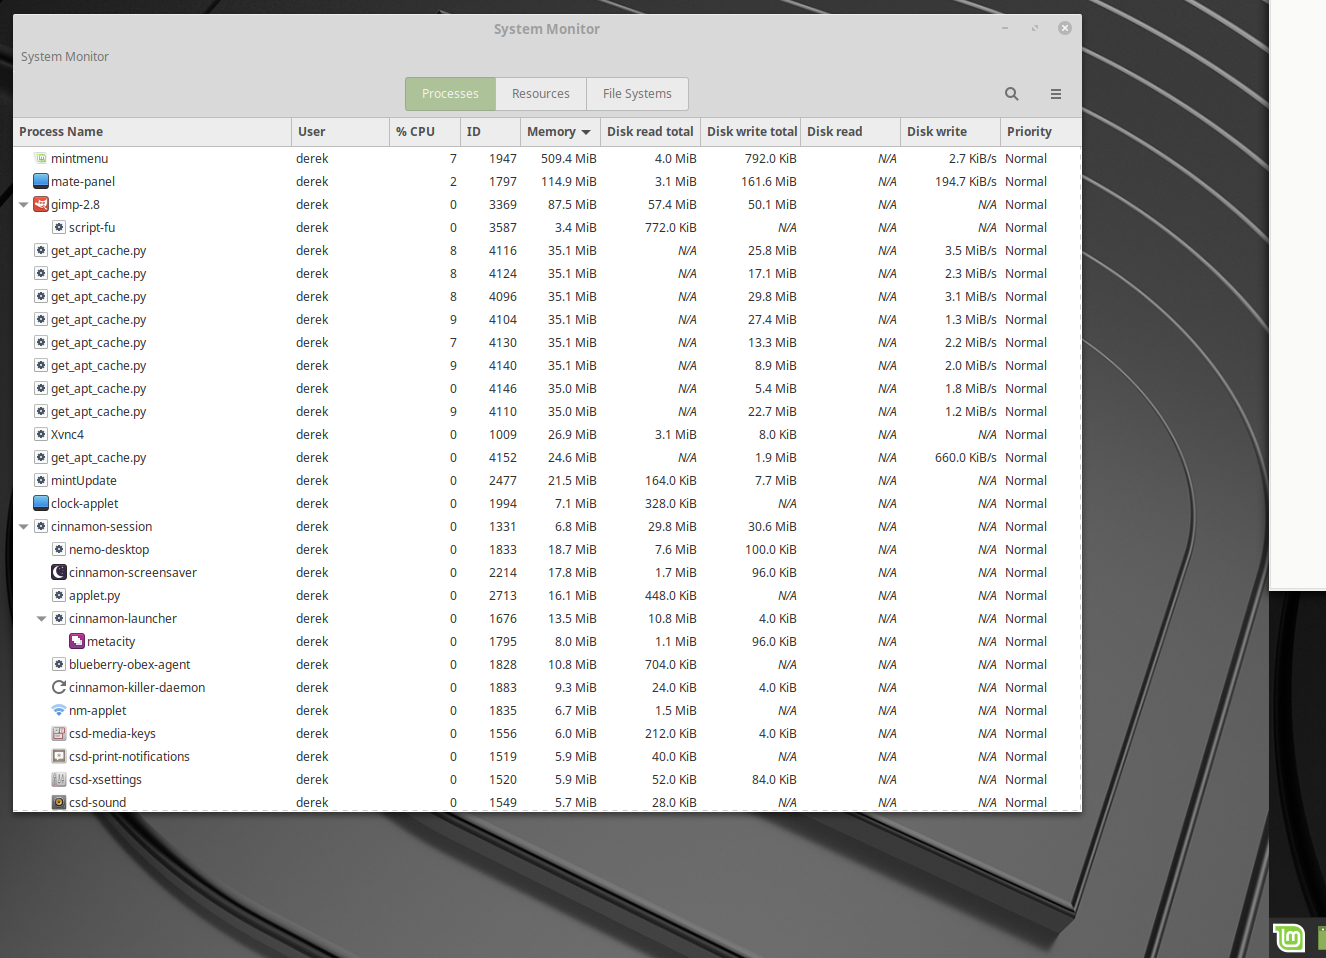Select the nm-applet process name

pos(98,710)
